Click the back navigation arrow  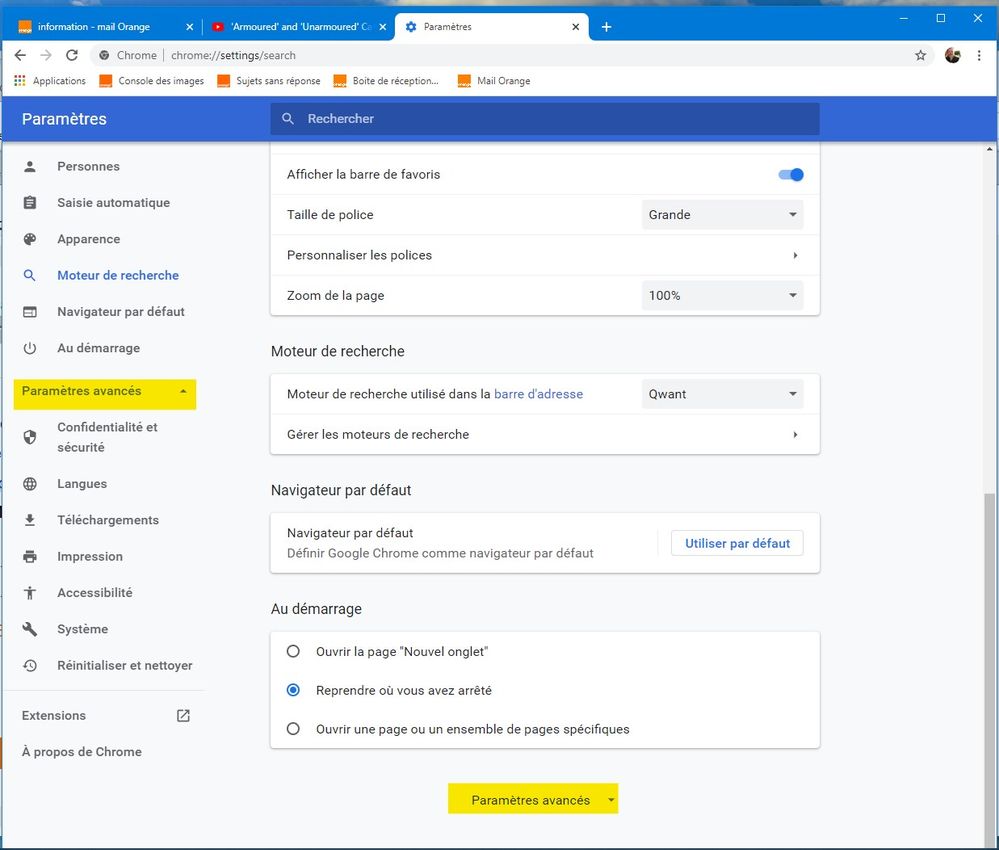pyautogui.click(x=20, y=56)
